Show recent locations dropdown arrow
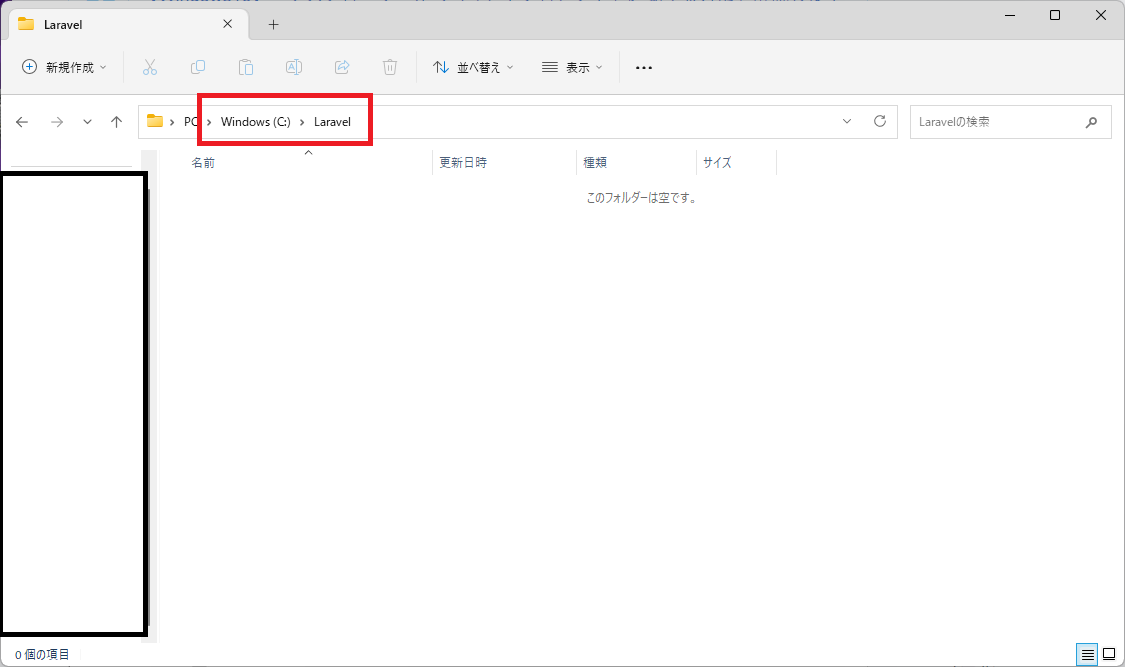The image size is (1125, 667). point(87,122)
